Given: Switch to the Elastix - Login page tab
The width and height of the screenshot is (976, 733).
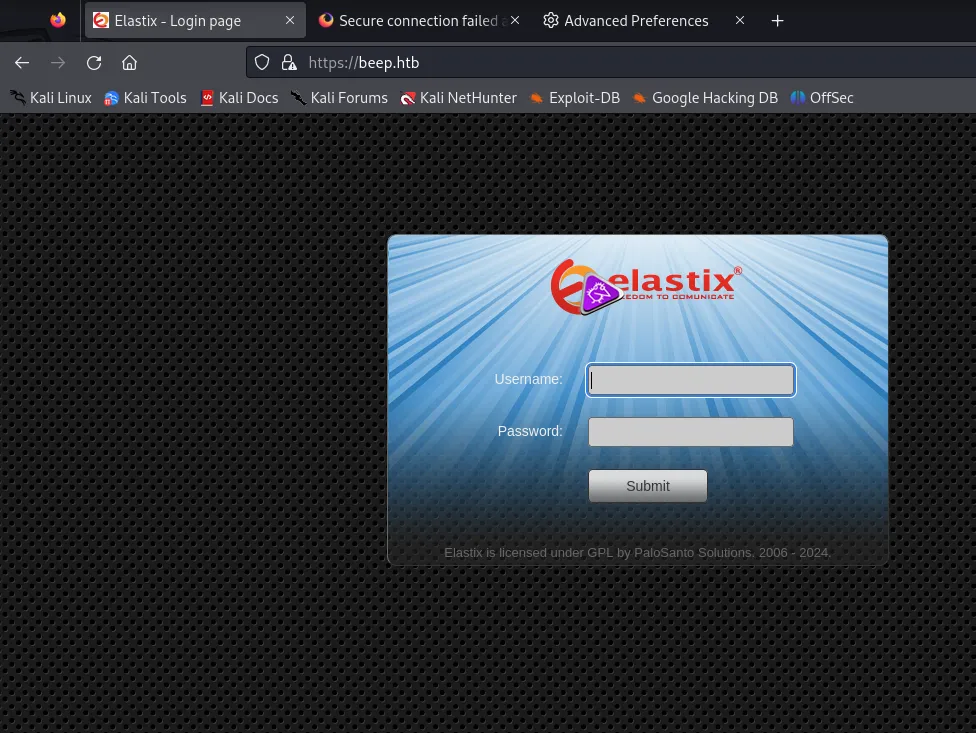Looking at the screenshot, I should [x=195, y=21].
